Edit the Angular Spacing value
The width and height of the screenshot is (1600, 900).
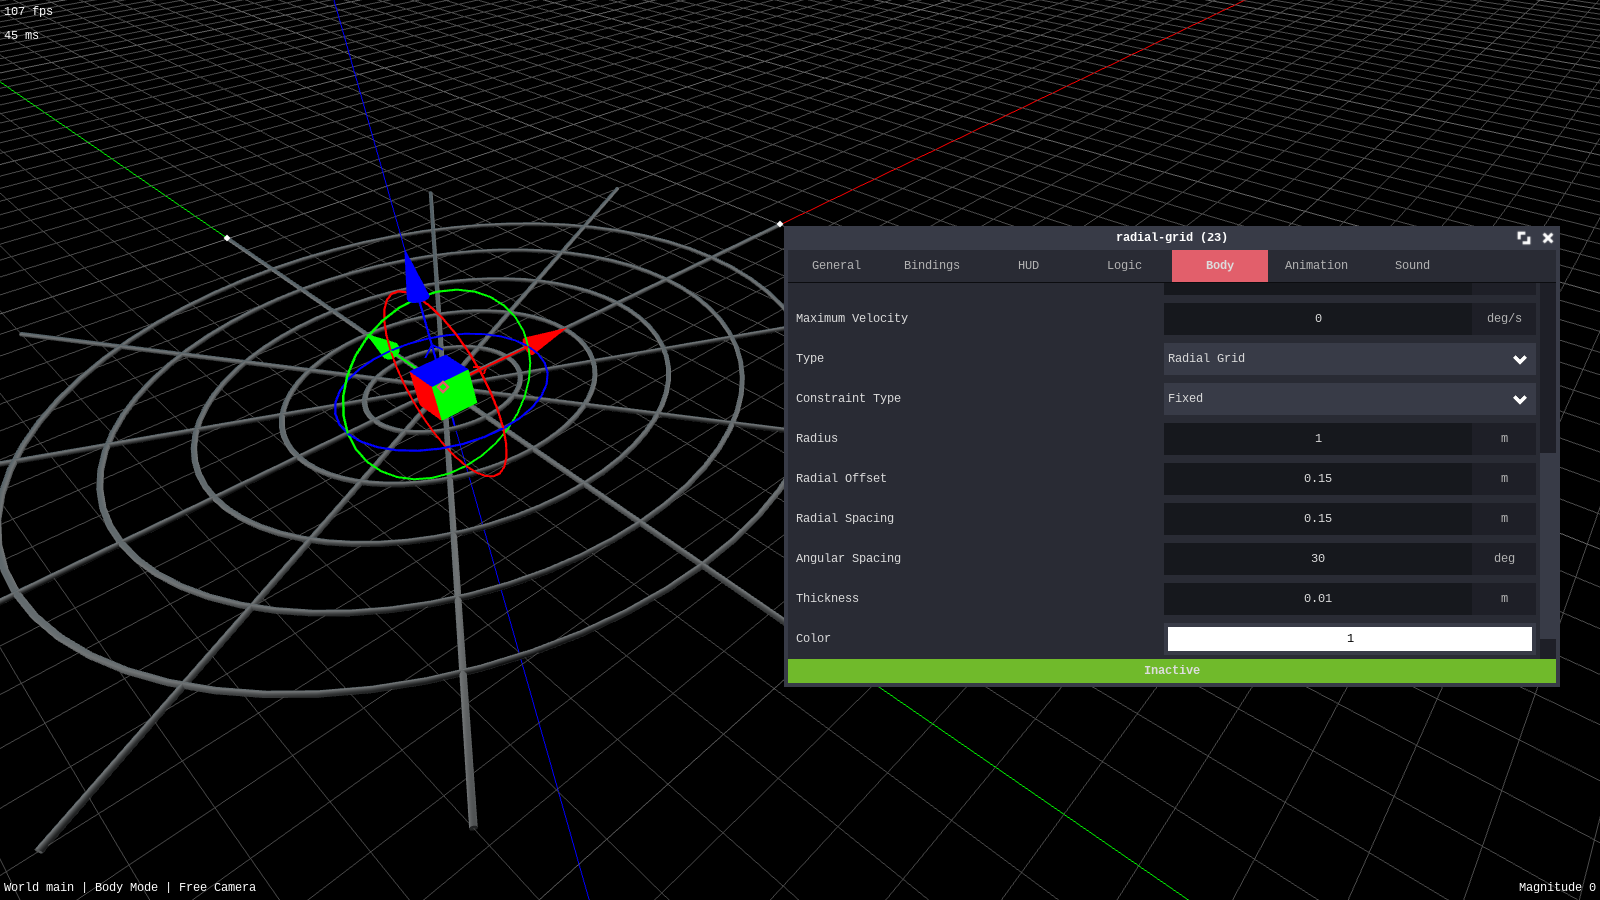click(1317, 559)
